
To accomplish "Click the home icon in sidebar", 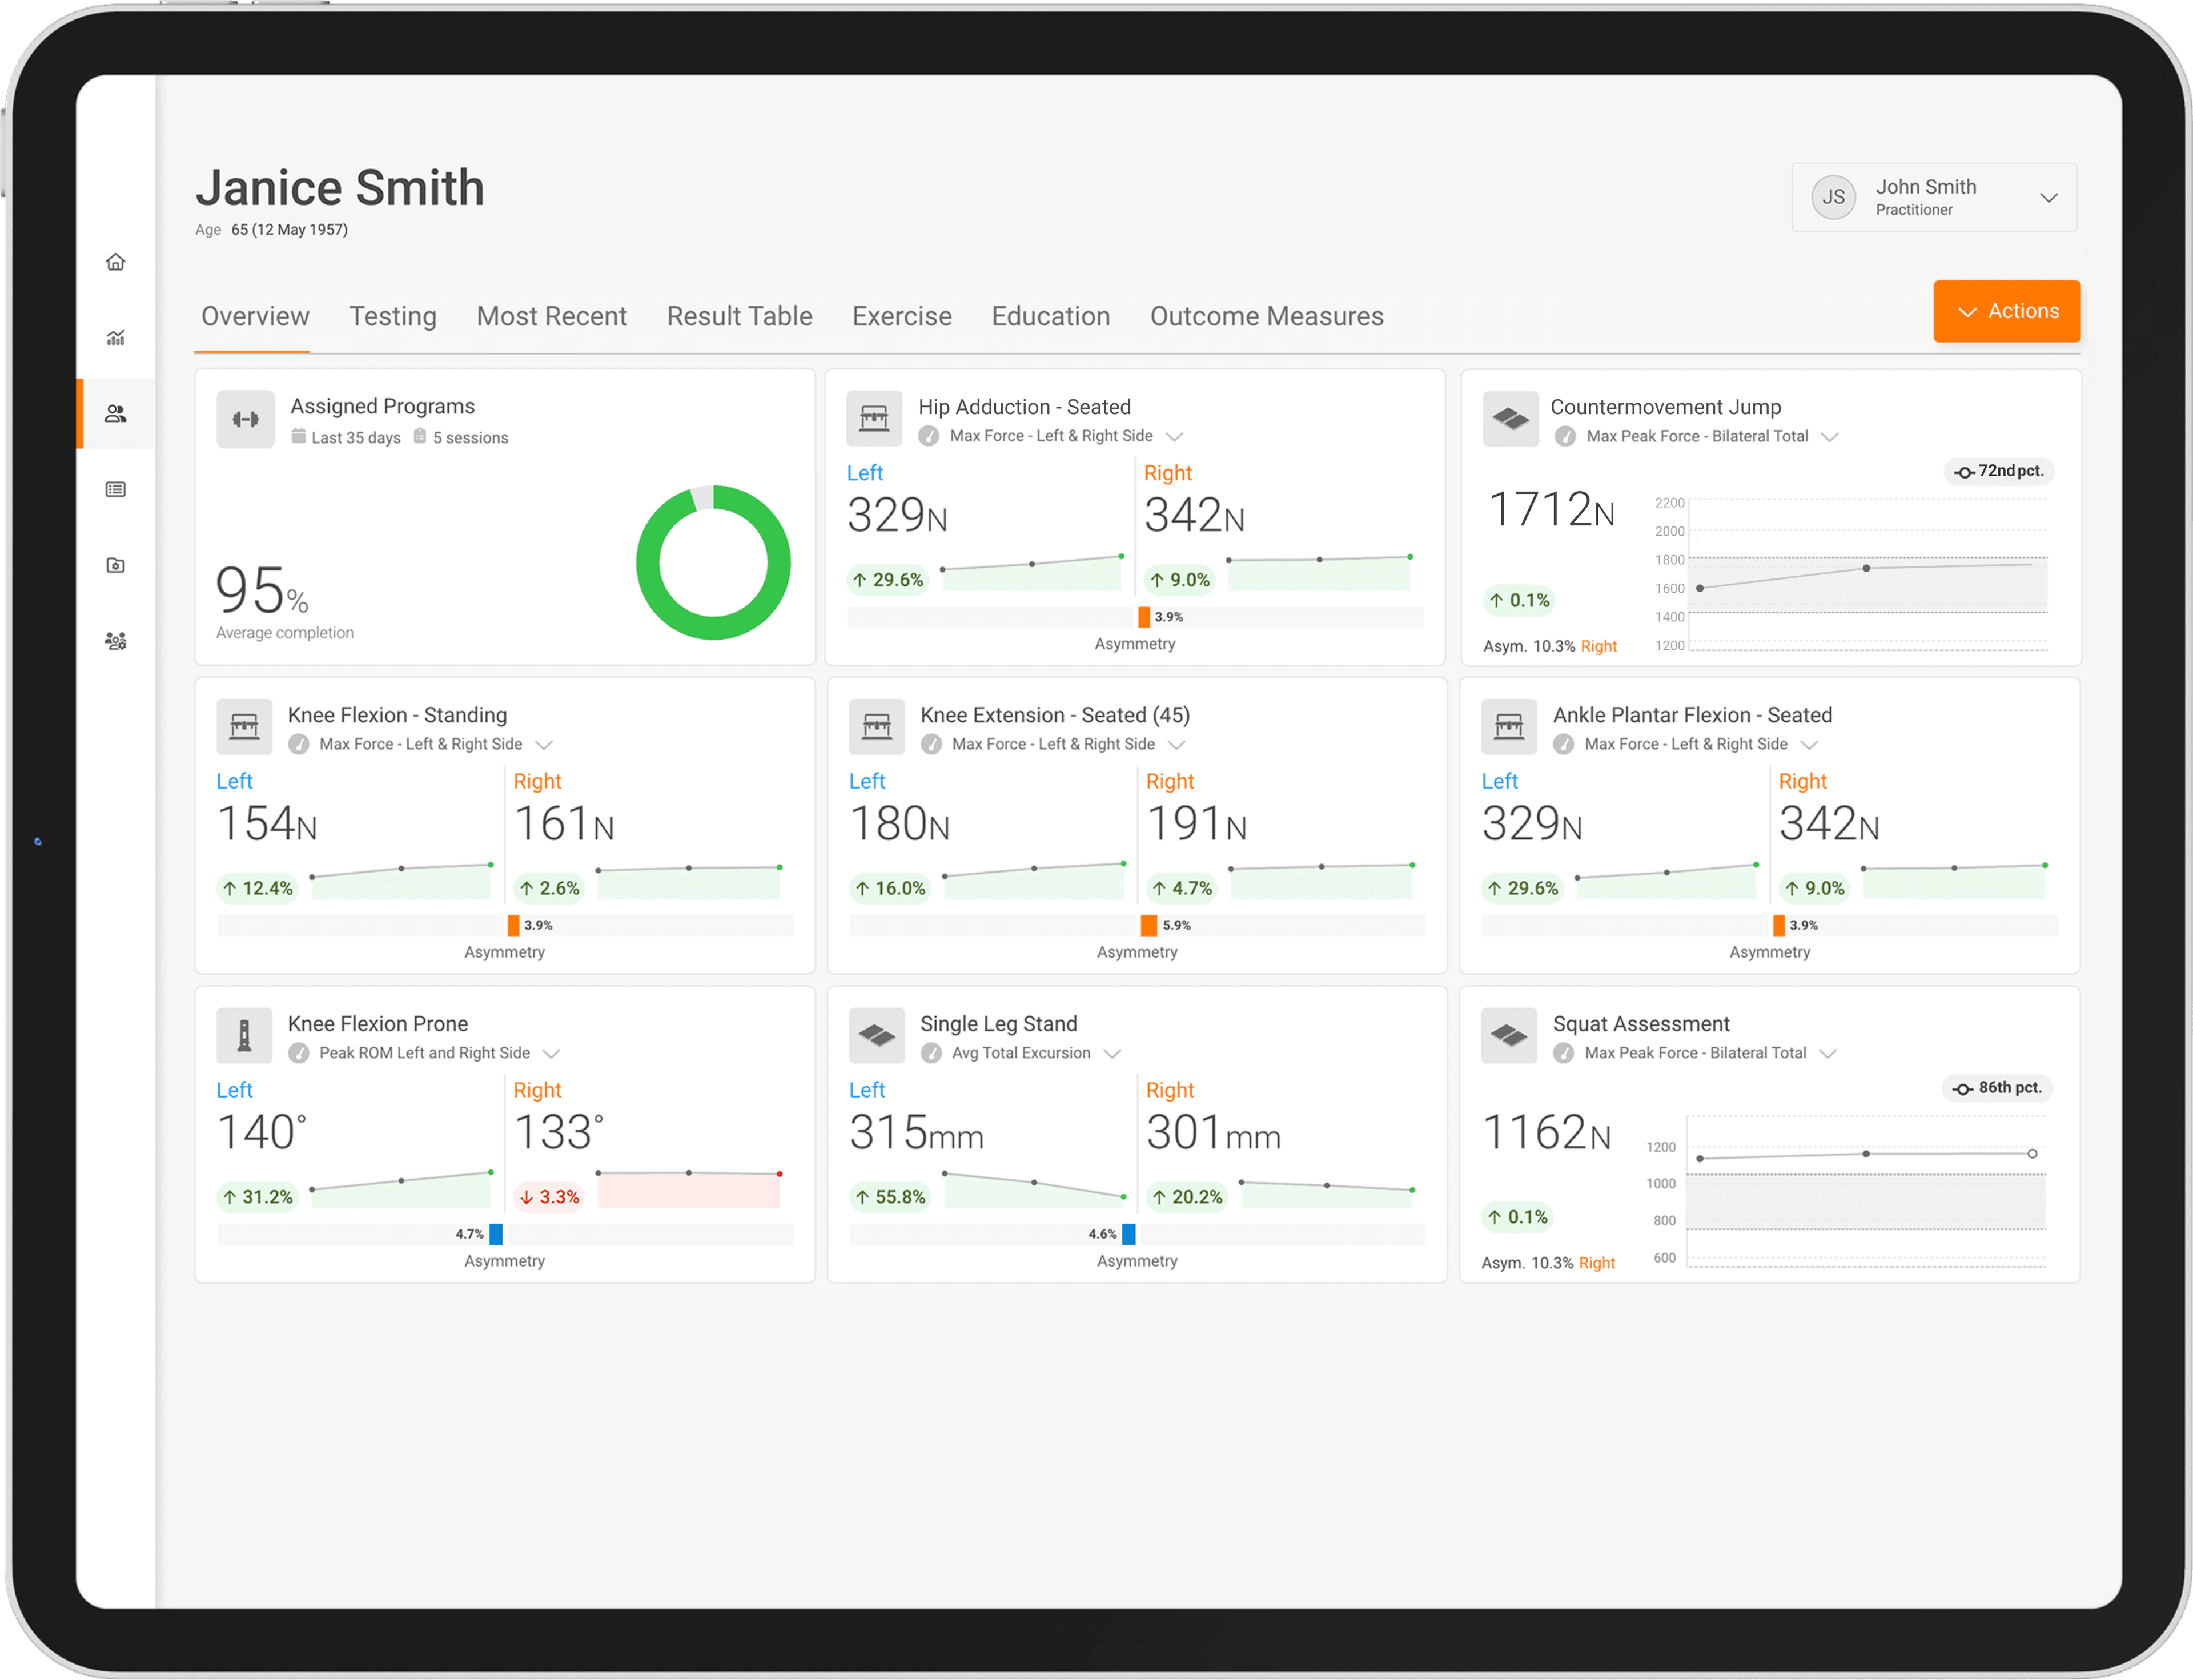I will [x=116, y=262].
